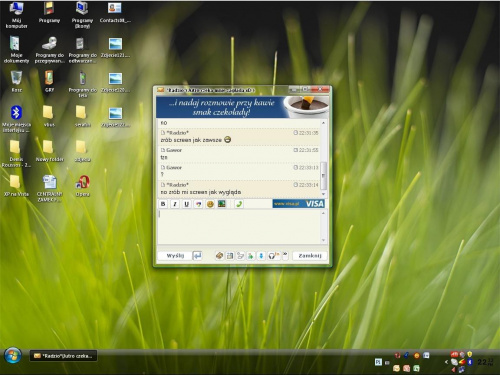Select the Nowy folder desktop folder
This screenshot has width=500, height=375.
pos(49,151)
